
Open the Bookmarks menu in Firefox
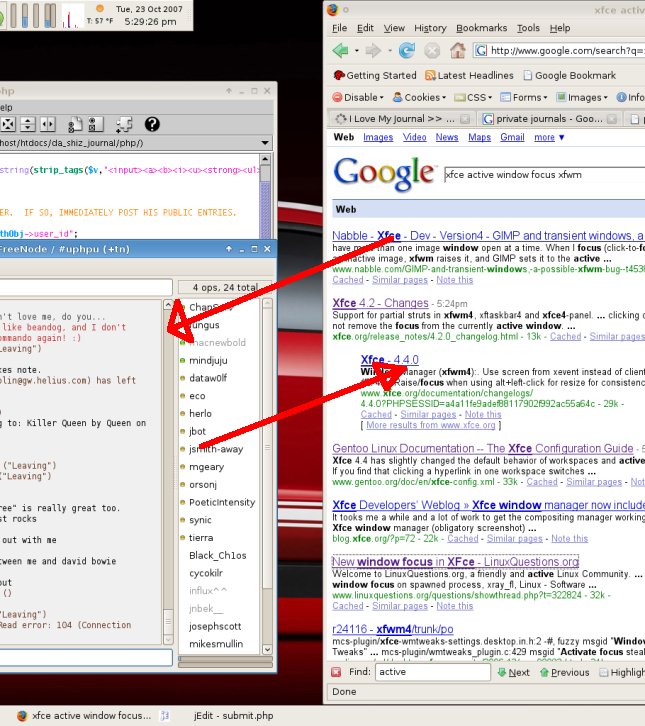point(482,28)
